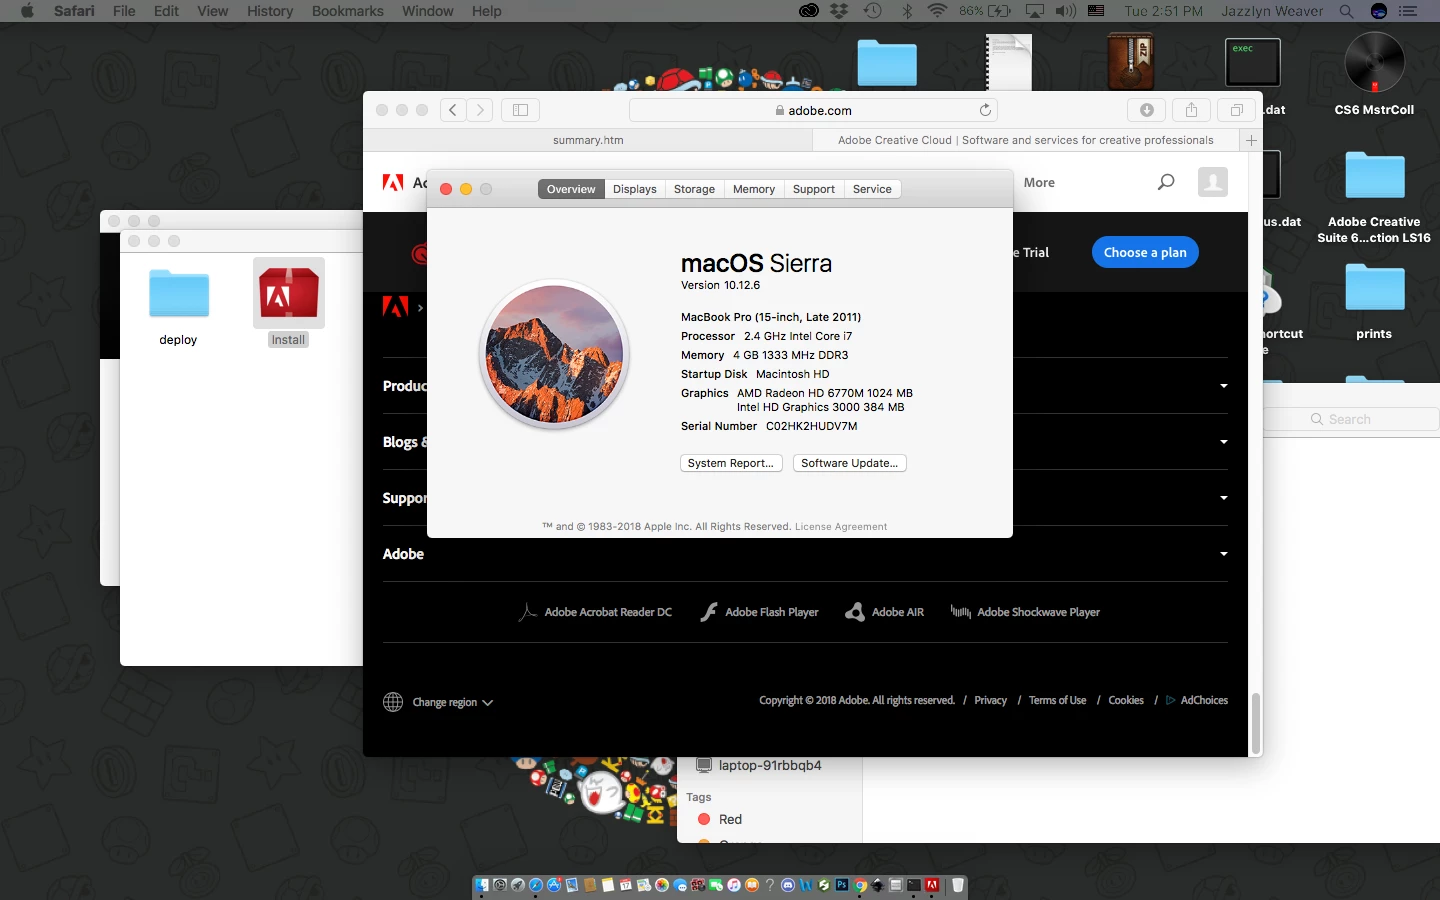
Task: Expand Products section arrow on Adobe page
Action: 1223,386
